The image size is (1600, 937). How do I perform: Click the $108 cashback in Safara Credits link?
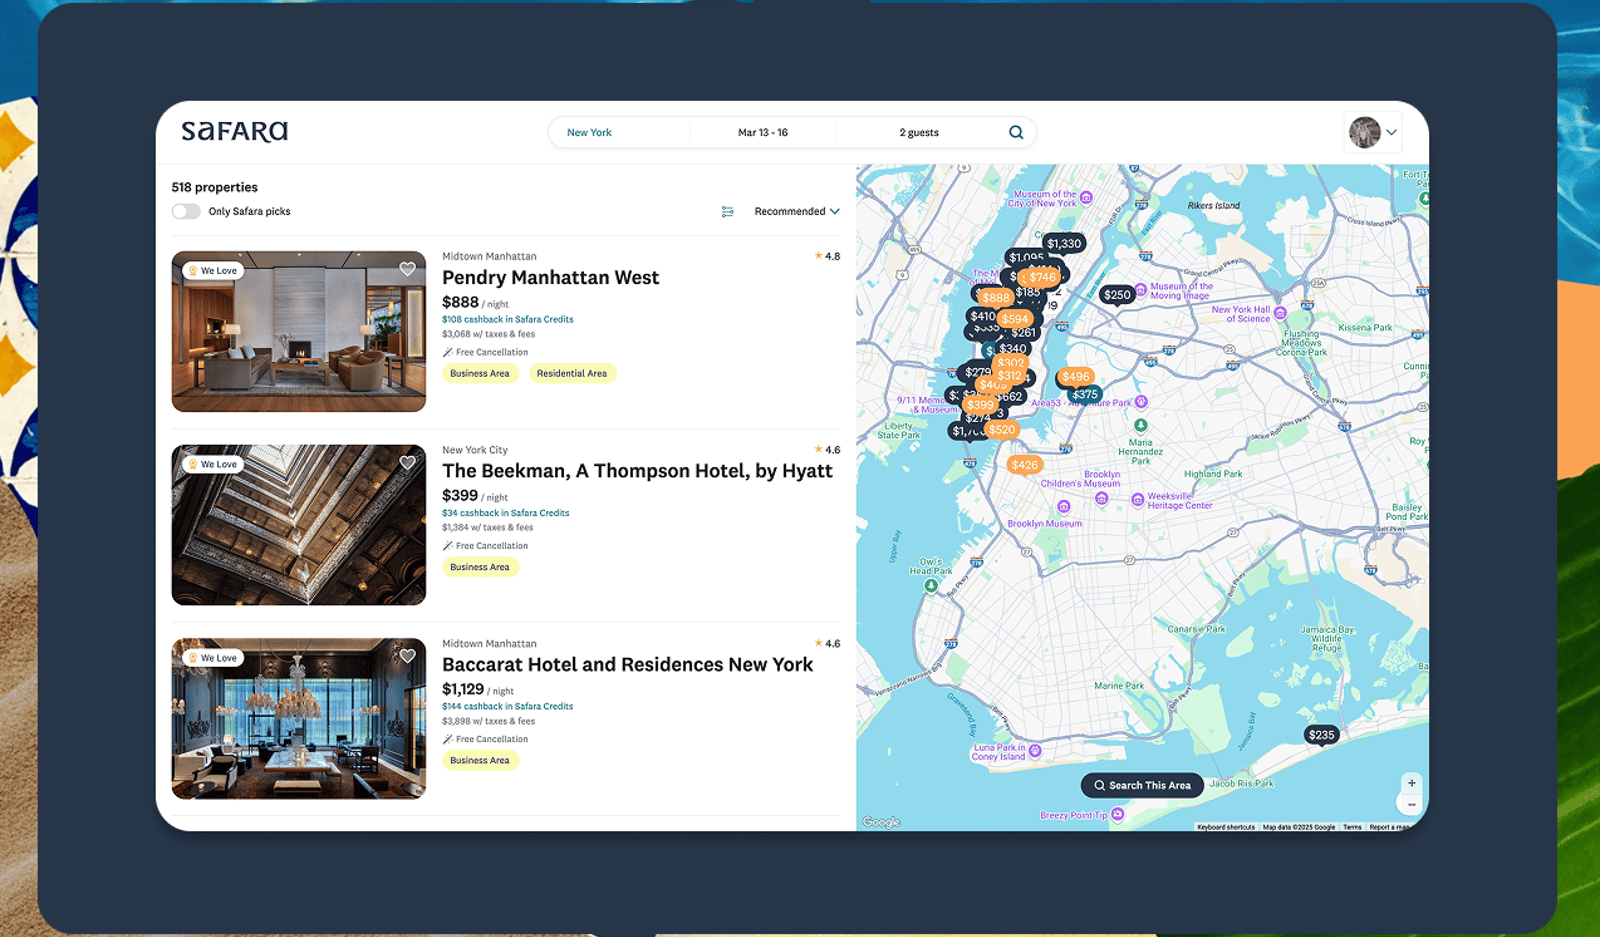point(508,319)
